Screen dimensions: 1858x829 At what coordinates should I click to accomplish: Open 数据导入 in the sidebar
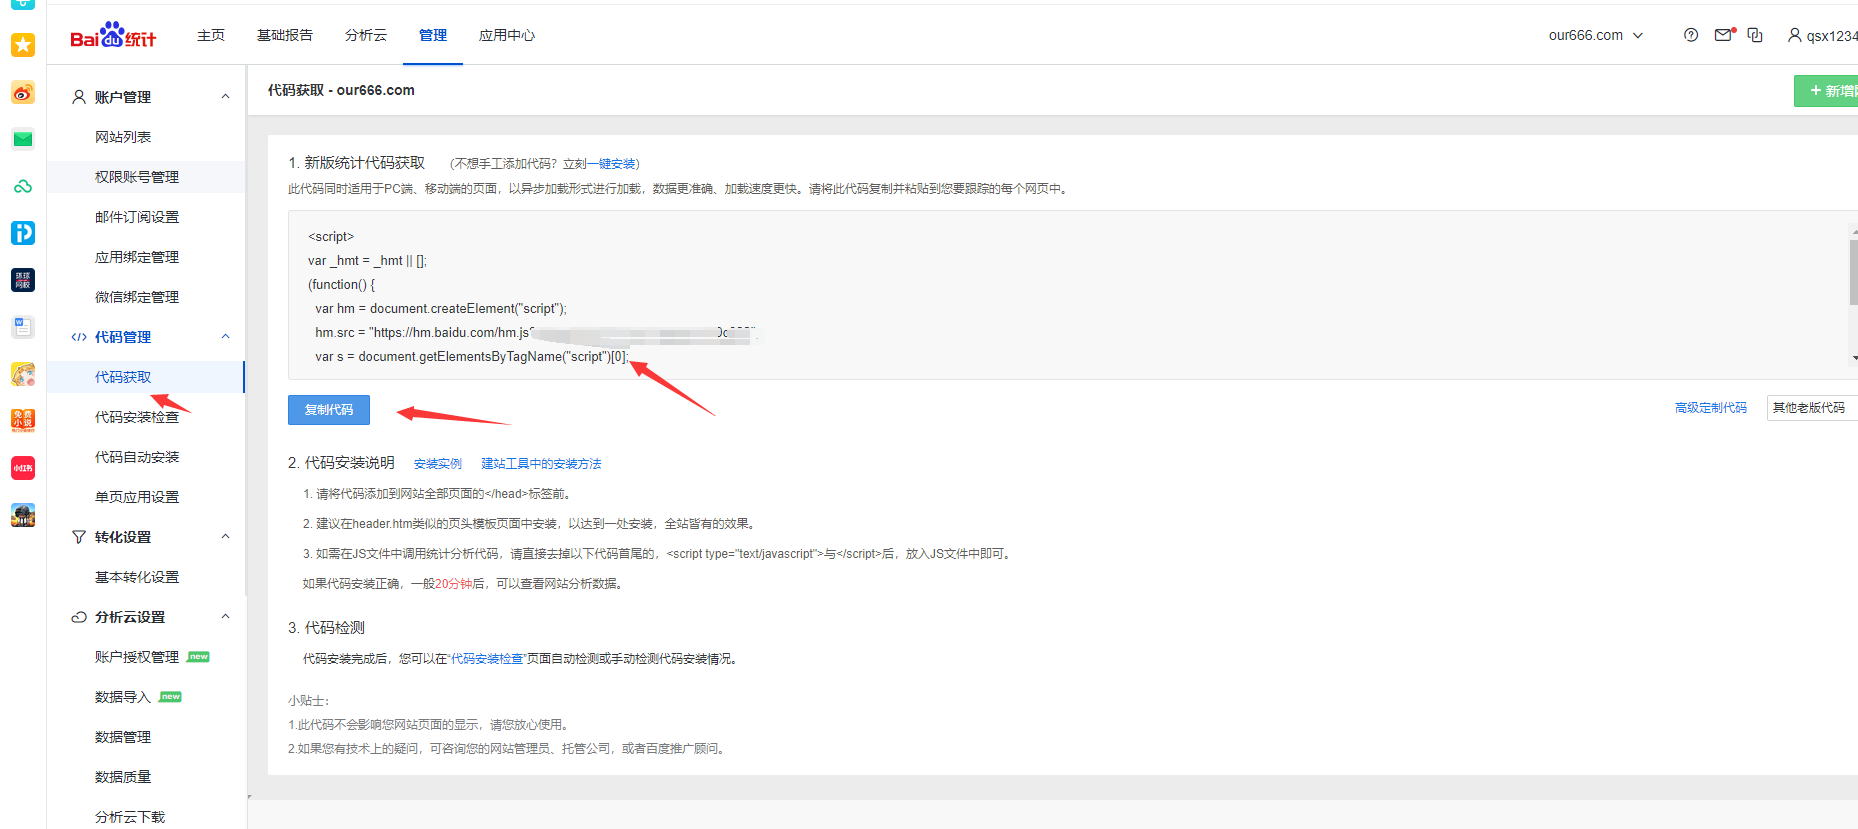click(x=123, y=697)
